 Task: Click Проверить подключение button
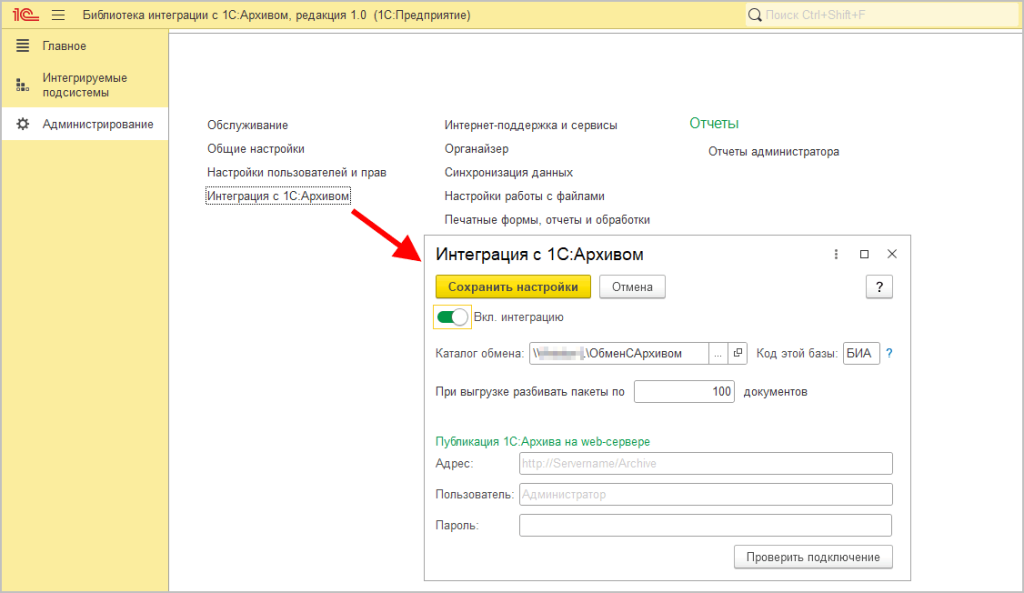pos(812,557)
